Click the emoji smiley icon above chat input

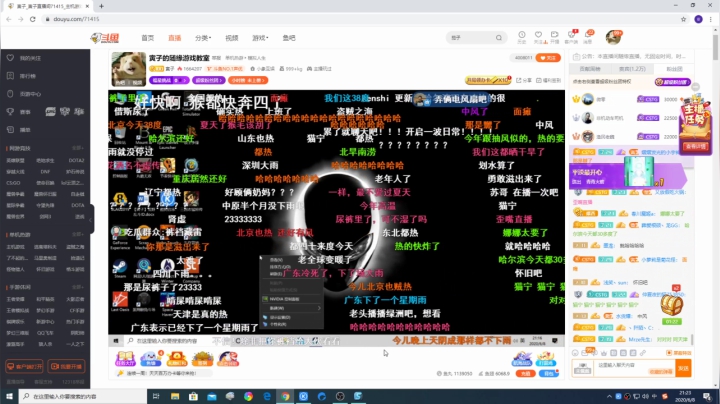click(x=575, y=353)
